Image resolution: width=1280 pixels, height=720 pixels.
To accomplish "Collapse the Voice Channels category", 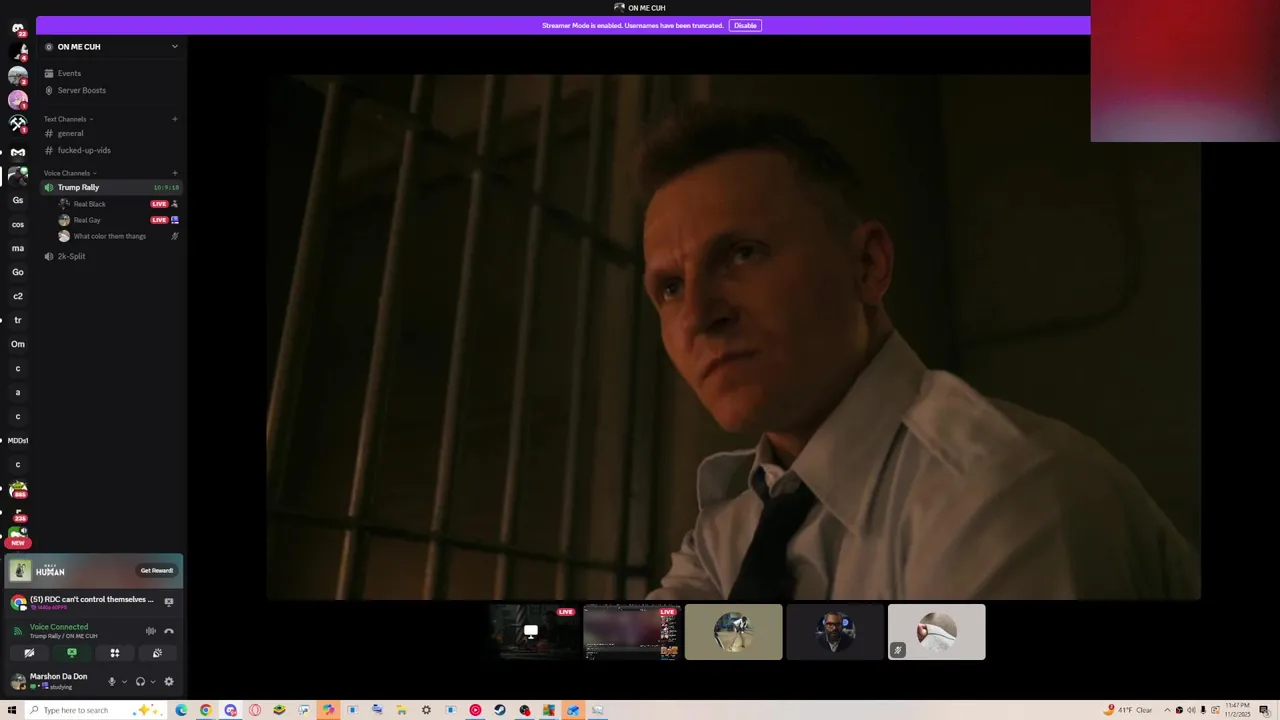I will (69, 173).
